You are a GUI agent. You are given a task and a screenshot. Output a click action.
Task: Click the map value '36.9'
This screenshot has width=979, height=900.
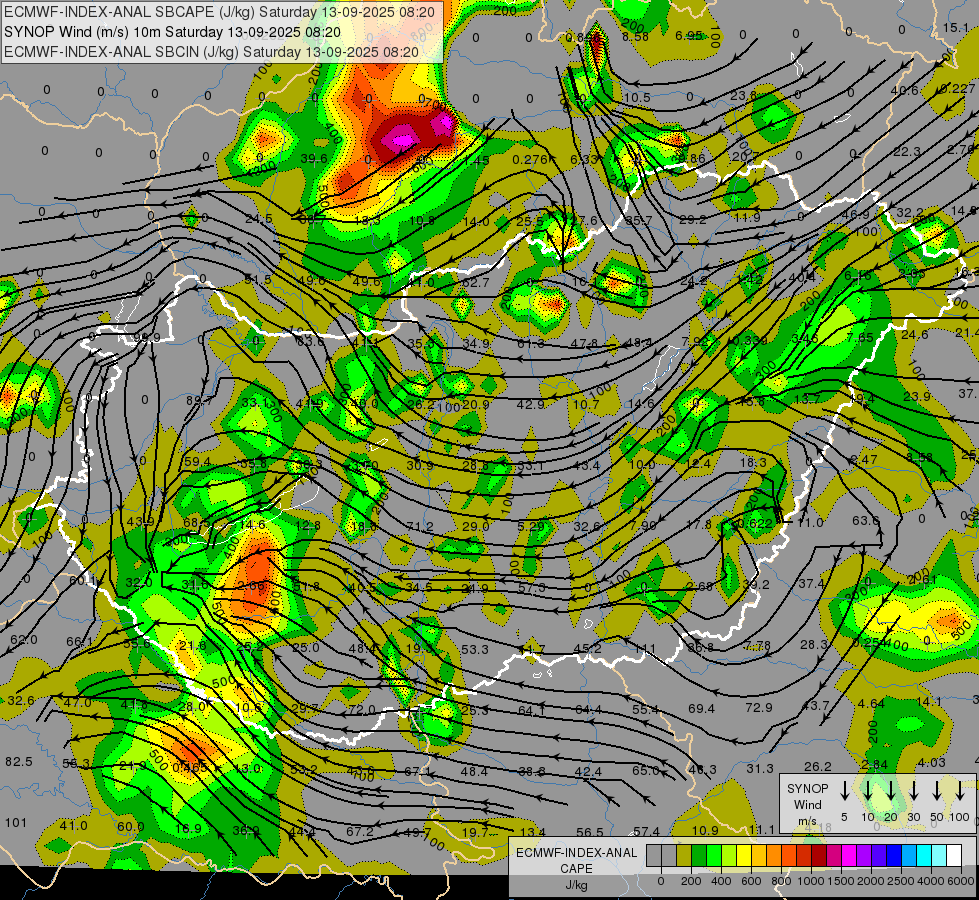click(245, 830)
